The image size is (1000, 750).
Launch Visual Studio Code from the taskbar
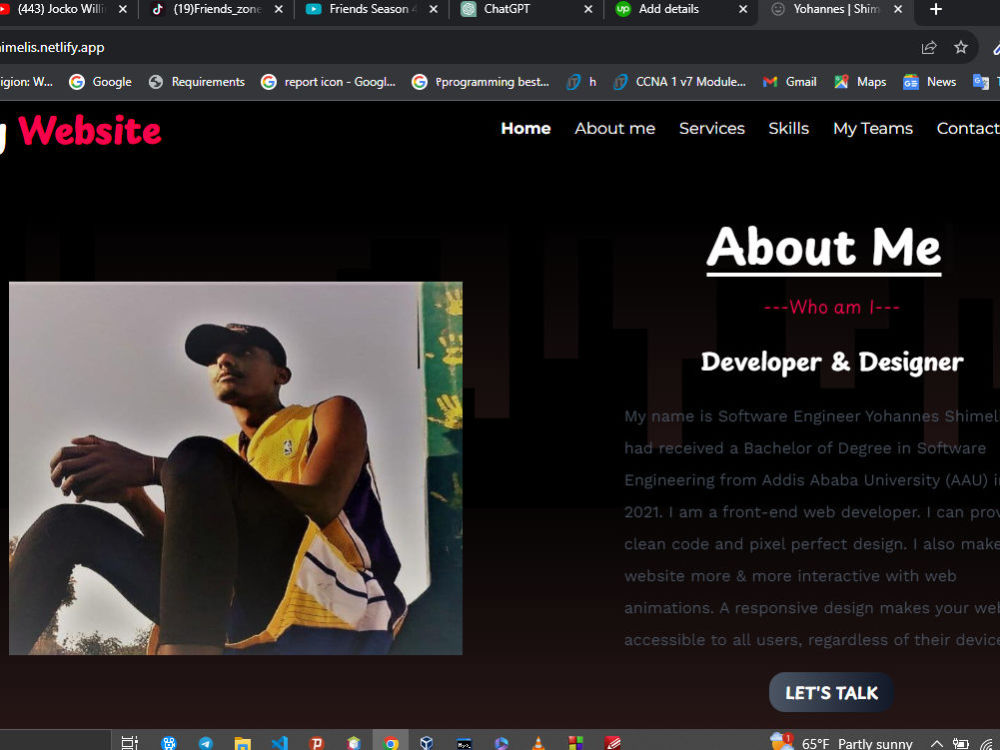pyautogui.click(x=279, y=742)
